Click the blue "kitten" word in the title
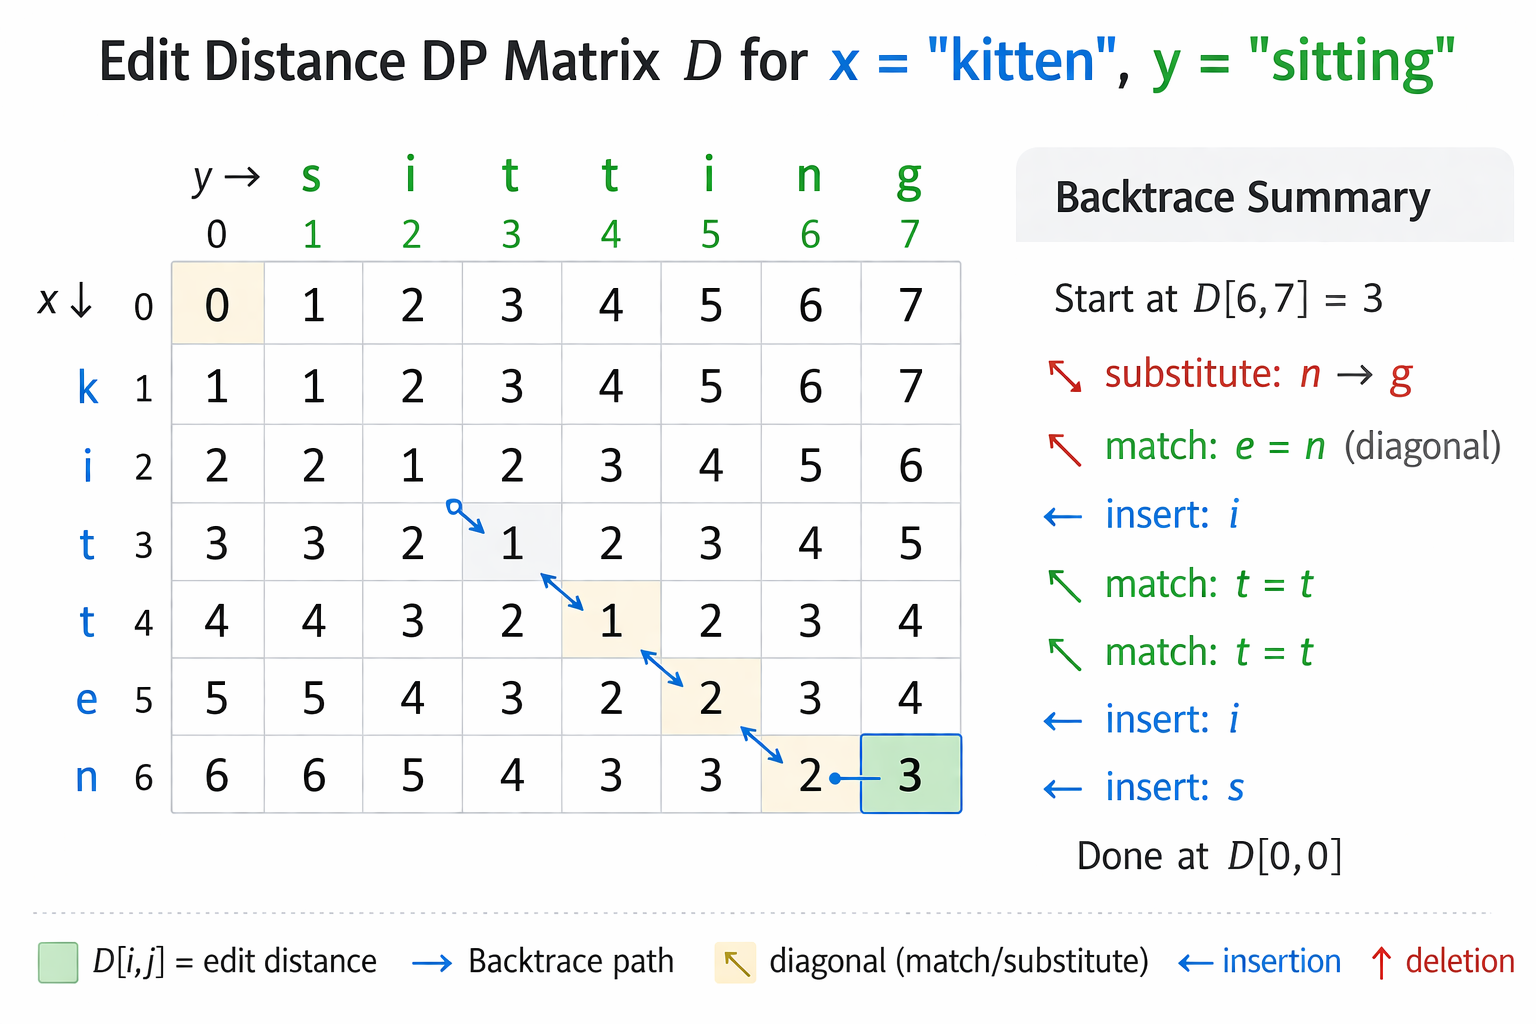This screenshot has width=1536, height=1024. tap(1021, 62)
